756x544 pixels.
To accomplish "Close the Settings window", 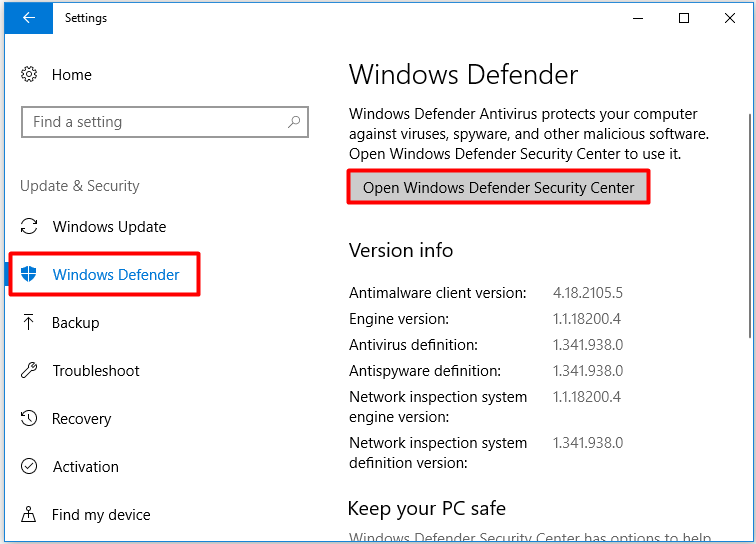I will tap(729, 18).
